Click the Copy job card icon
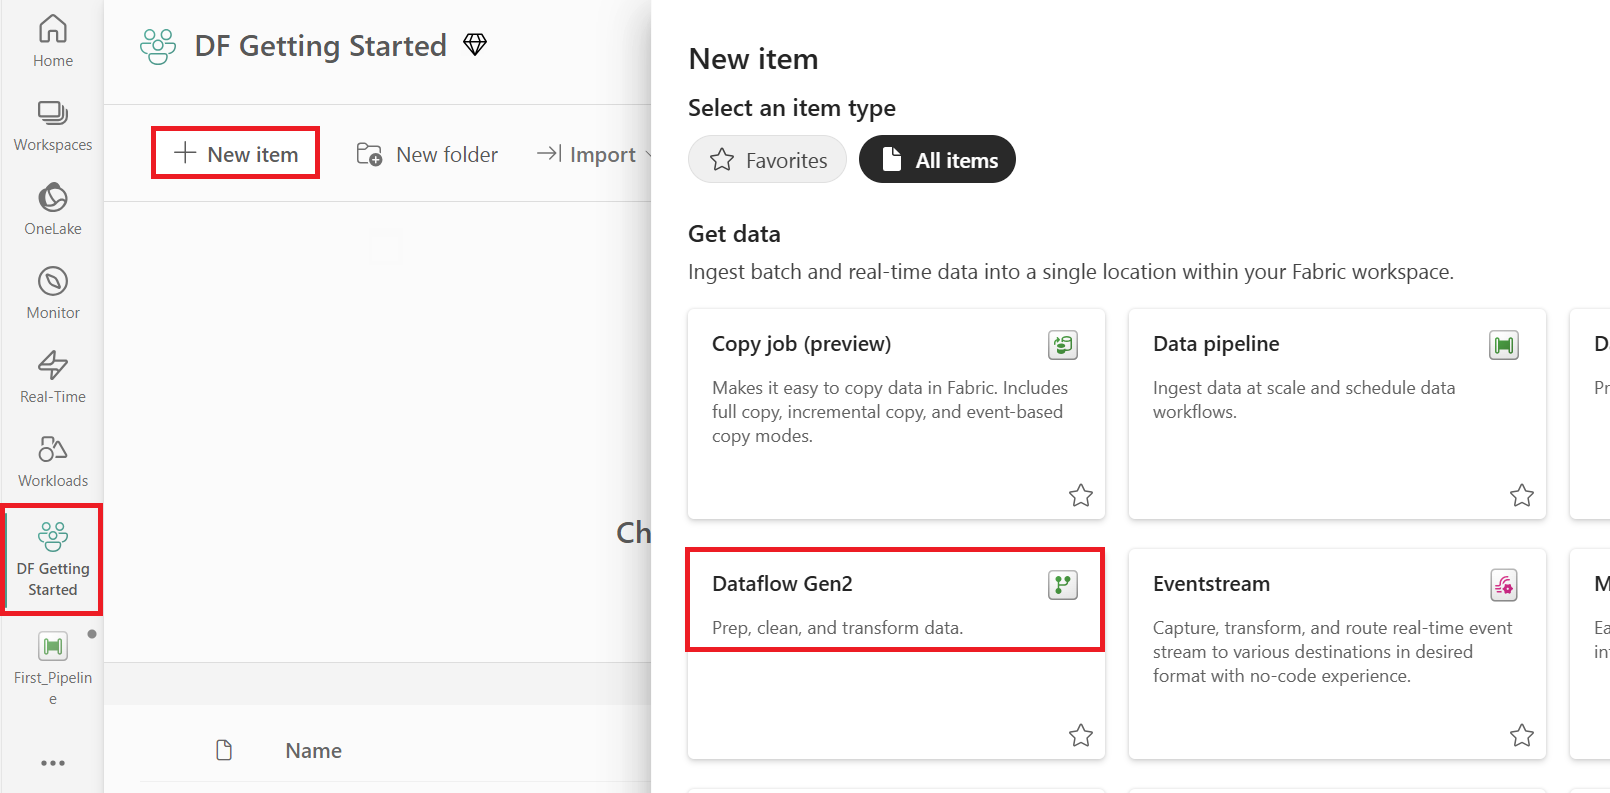The width and height of the screenshot is (1610, 793). (1062, 345)
